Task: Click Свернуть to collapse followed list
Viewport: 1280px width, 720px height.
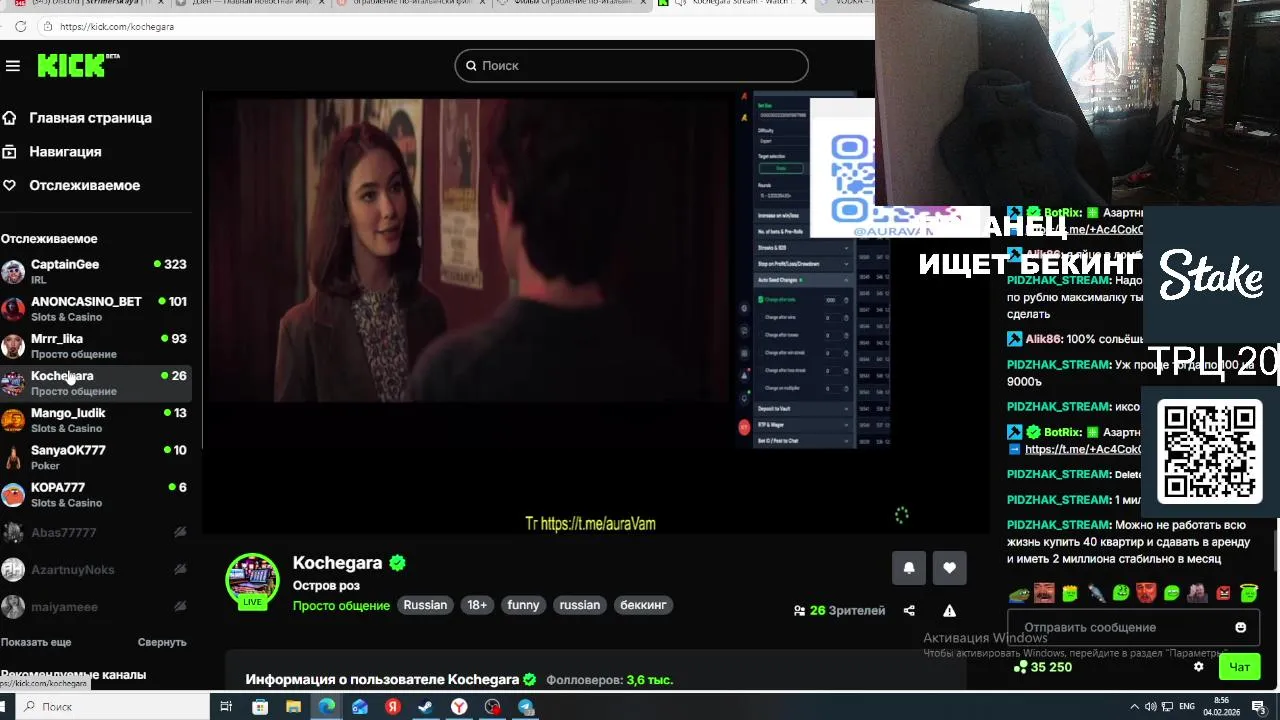Action: pos(162,642)
